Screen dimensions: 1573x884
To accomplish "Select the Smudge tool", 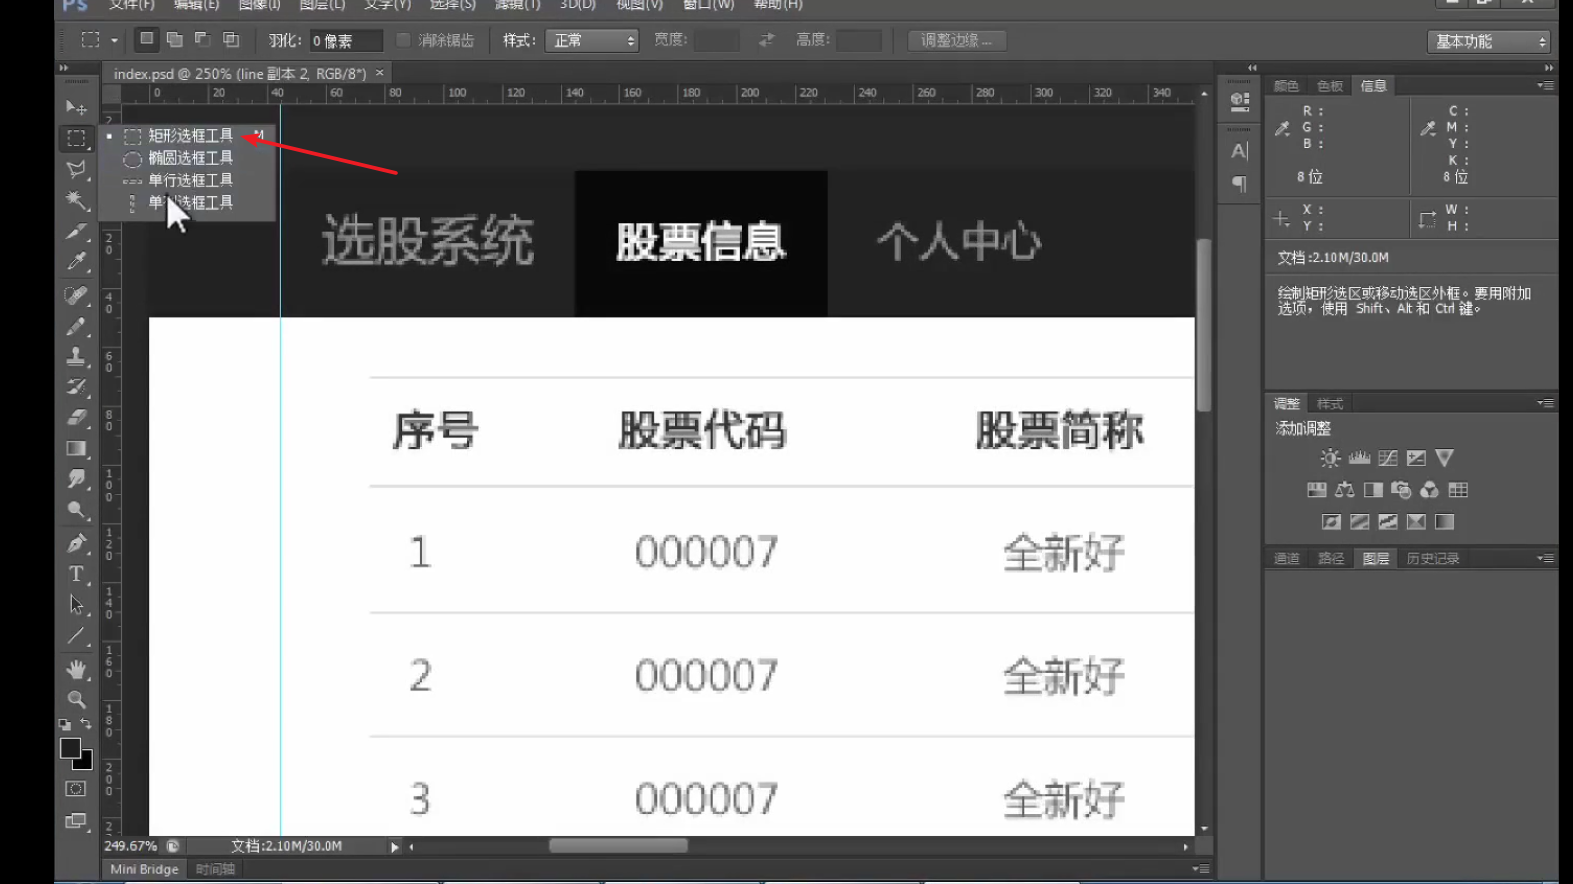I will tap(76, 479).
